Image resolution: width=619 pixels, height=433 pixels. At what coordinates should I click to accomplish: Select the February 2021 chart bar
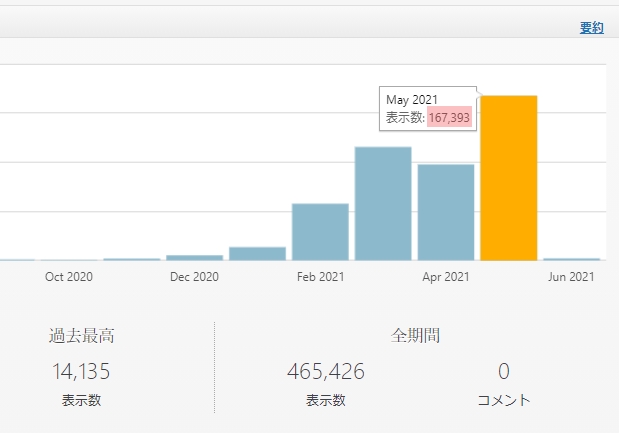[320, 232]
